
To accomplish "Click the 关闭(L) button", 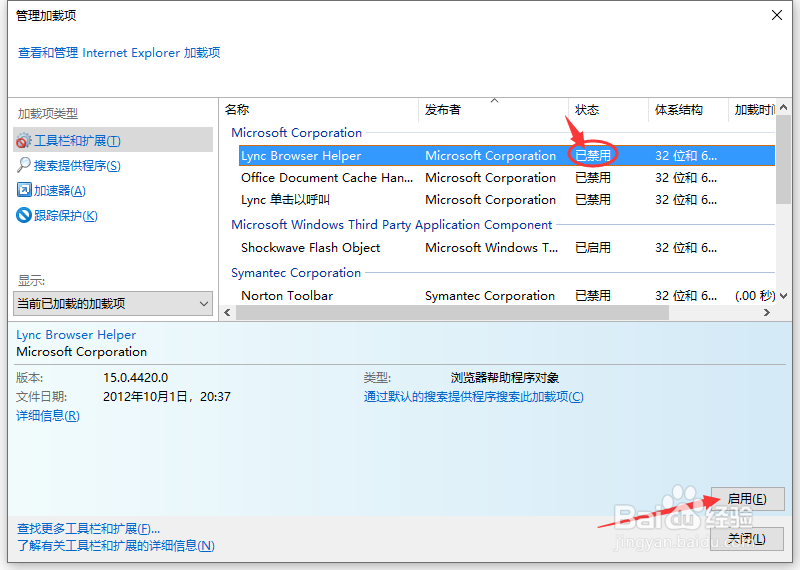I will 746,539.
